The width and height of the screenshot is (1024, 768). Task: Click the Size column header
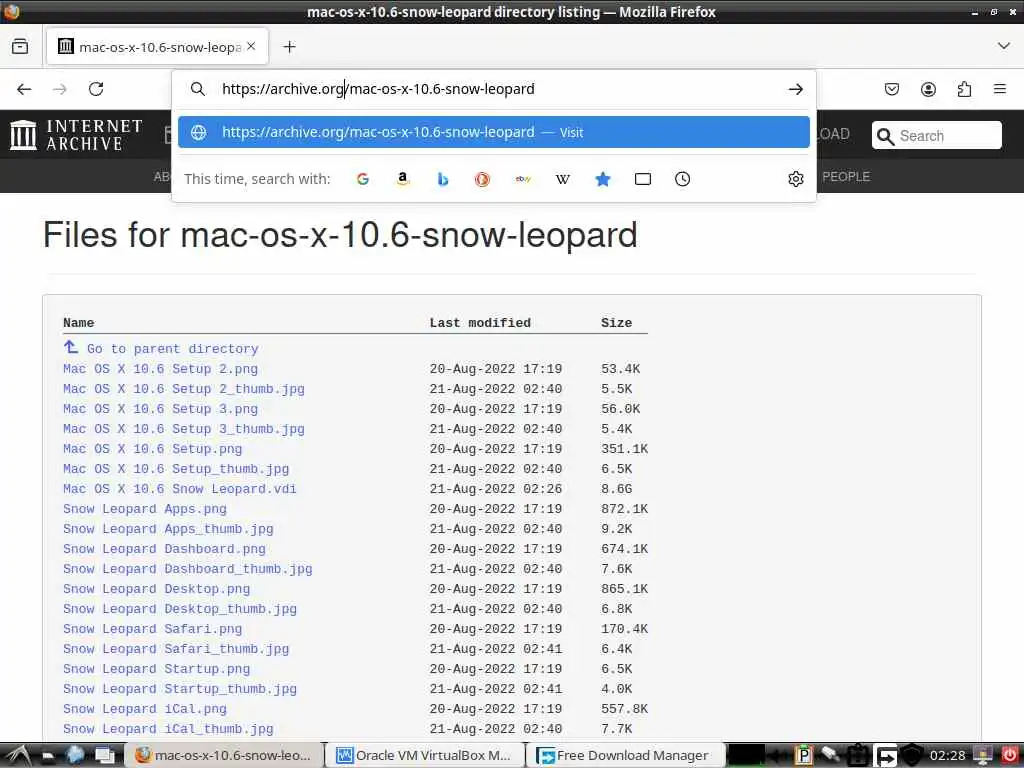(616, 323)
